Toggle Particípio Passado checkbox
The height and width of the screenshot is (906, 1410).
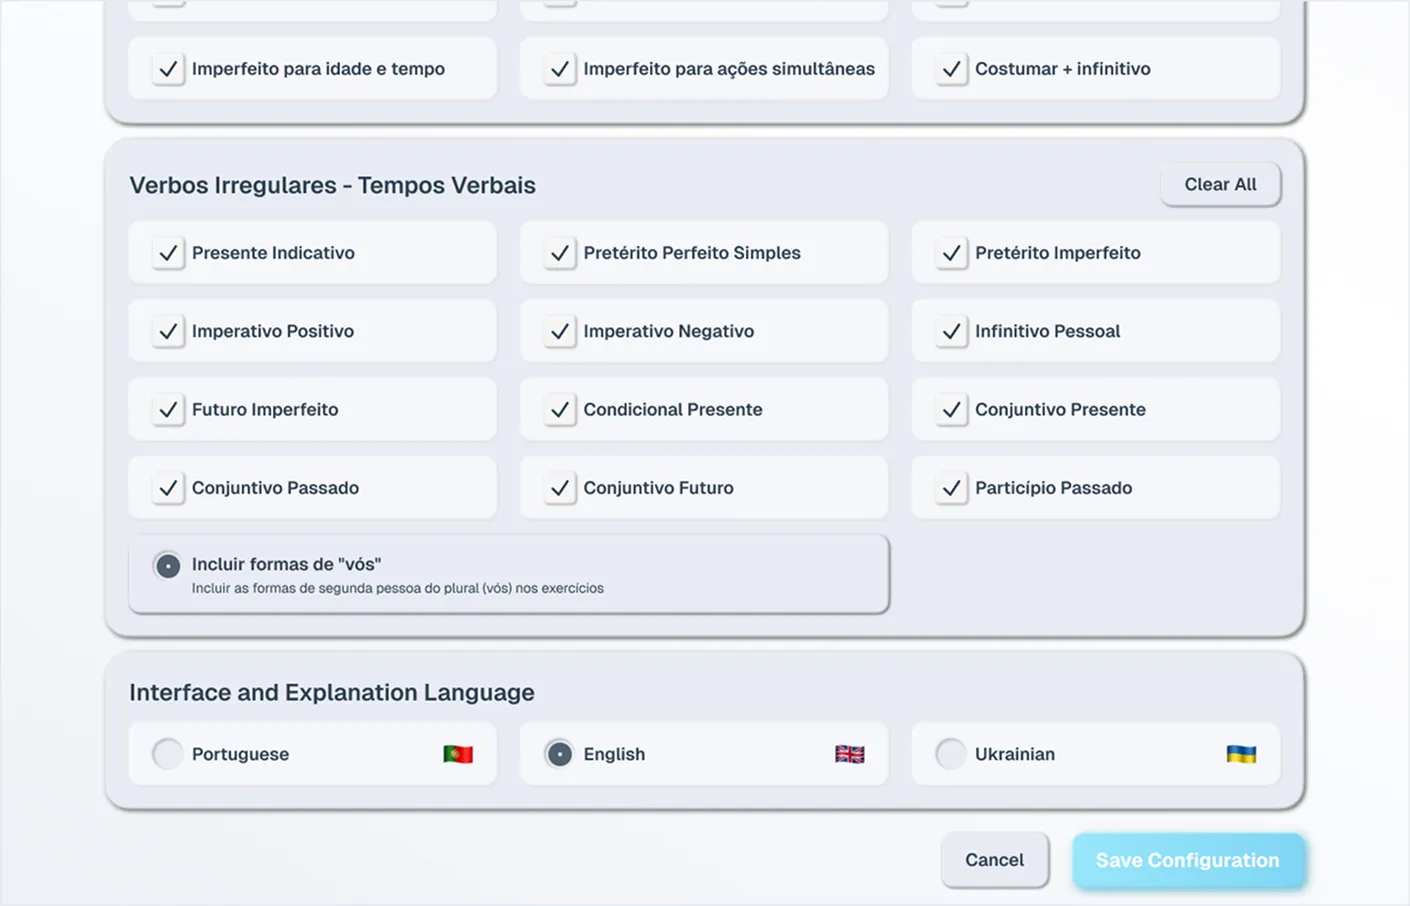pyautogui.click(x=951, y=488)
